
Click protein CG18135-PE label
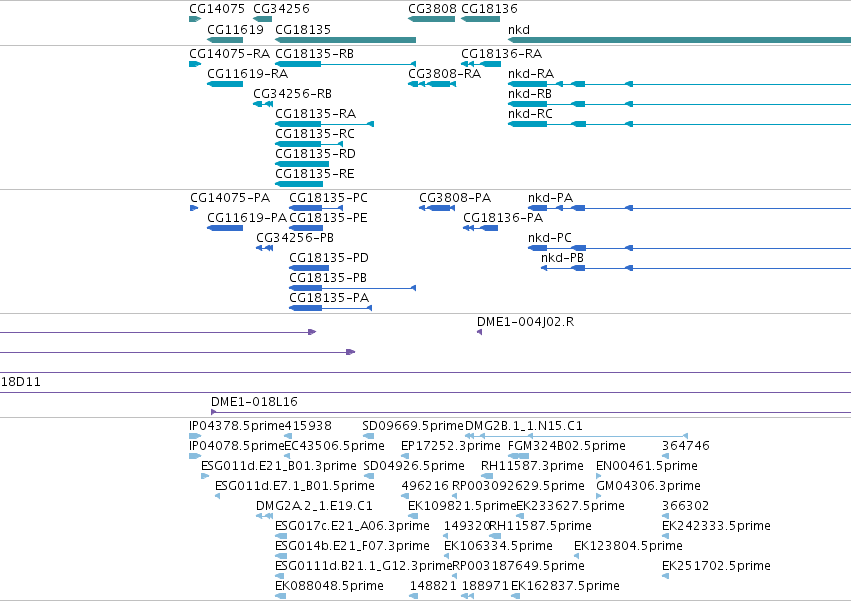point(328,218)
